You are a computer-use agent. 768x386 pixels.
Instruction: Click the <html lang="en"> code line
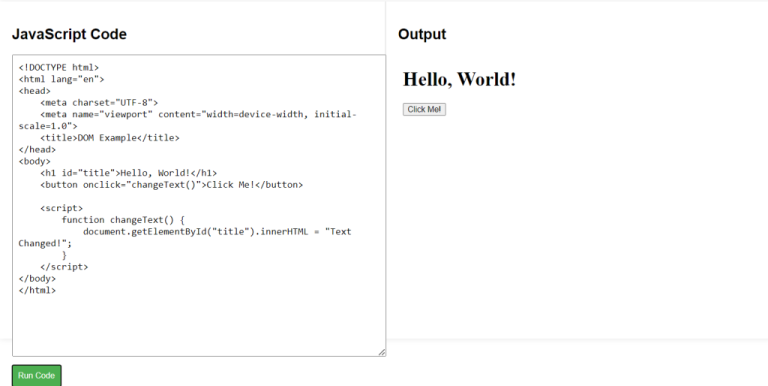(x=62, y=79)
